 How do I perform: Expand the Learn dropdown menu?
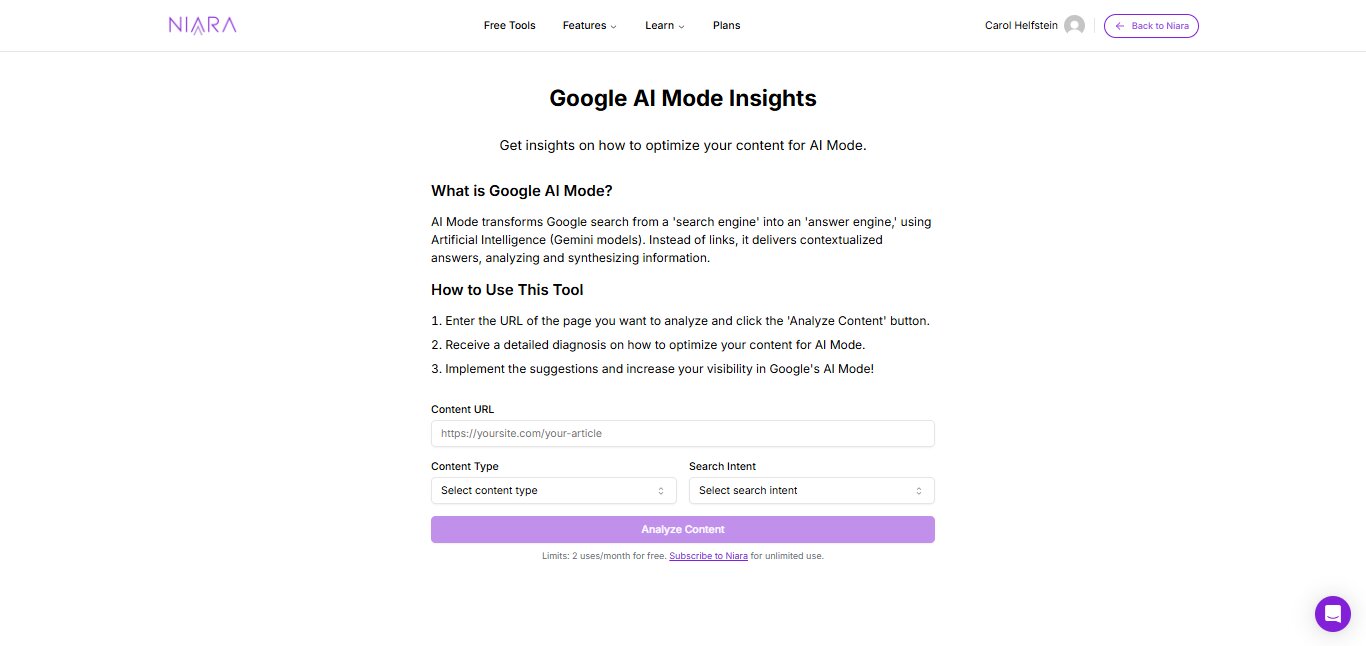(664, 25)
